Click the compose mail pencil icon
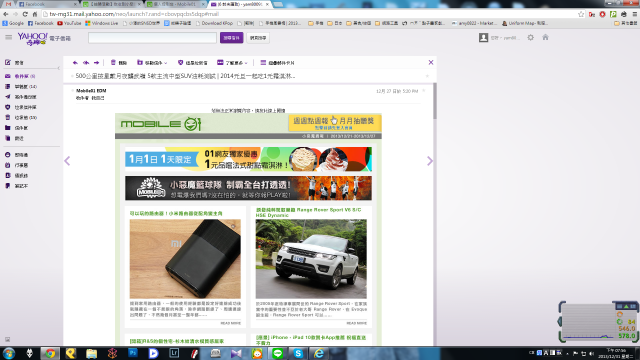The height and width of the screenshot is (360, 640). point(8,62)
